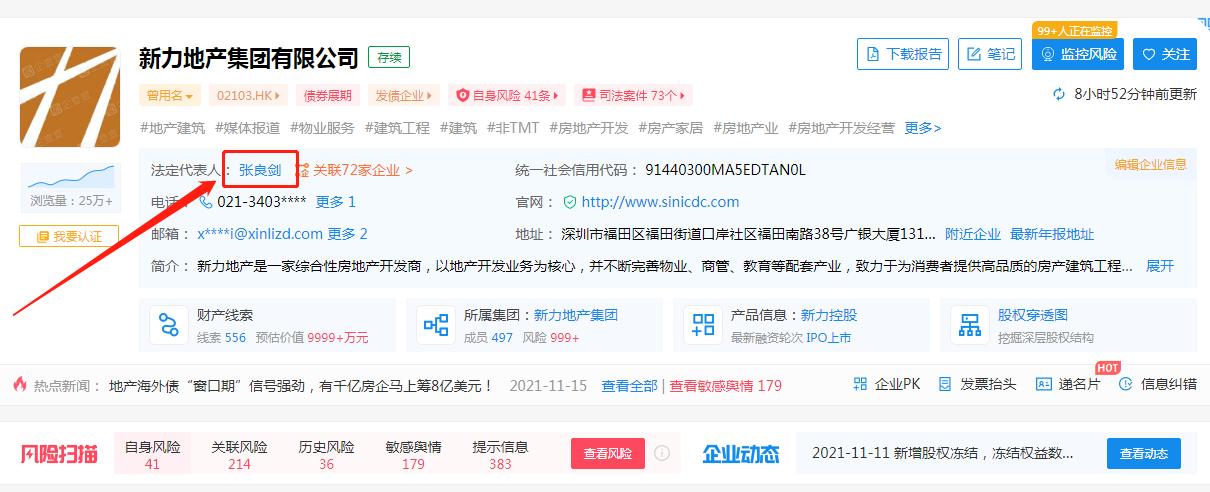Click the #房地产开发经营 hashtag

click(x=841, y=128)
